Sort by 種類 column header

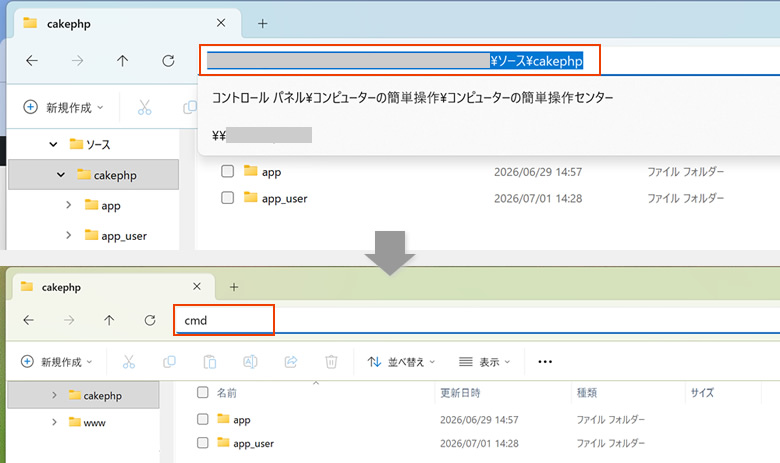586,393
